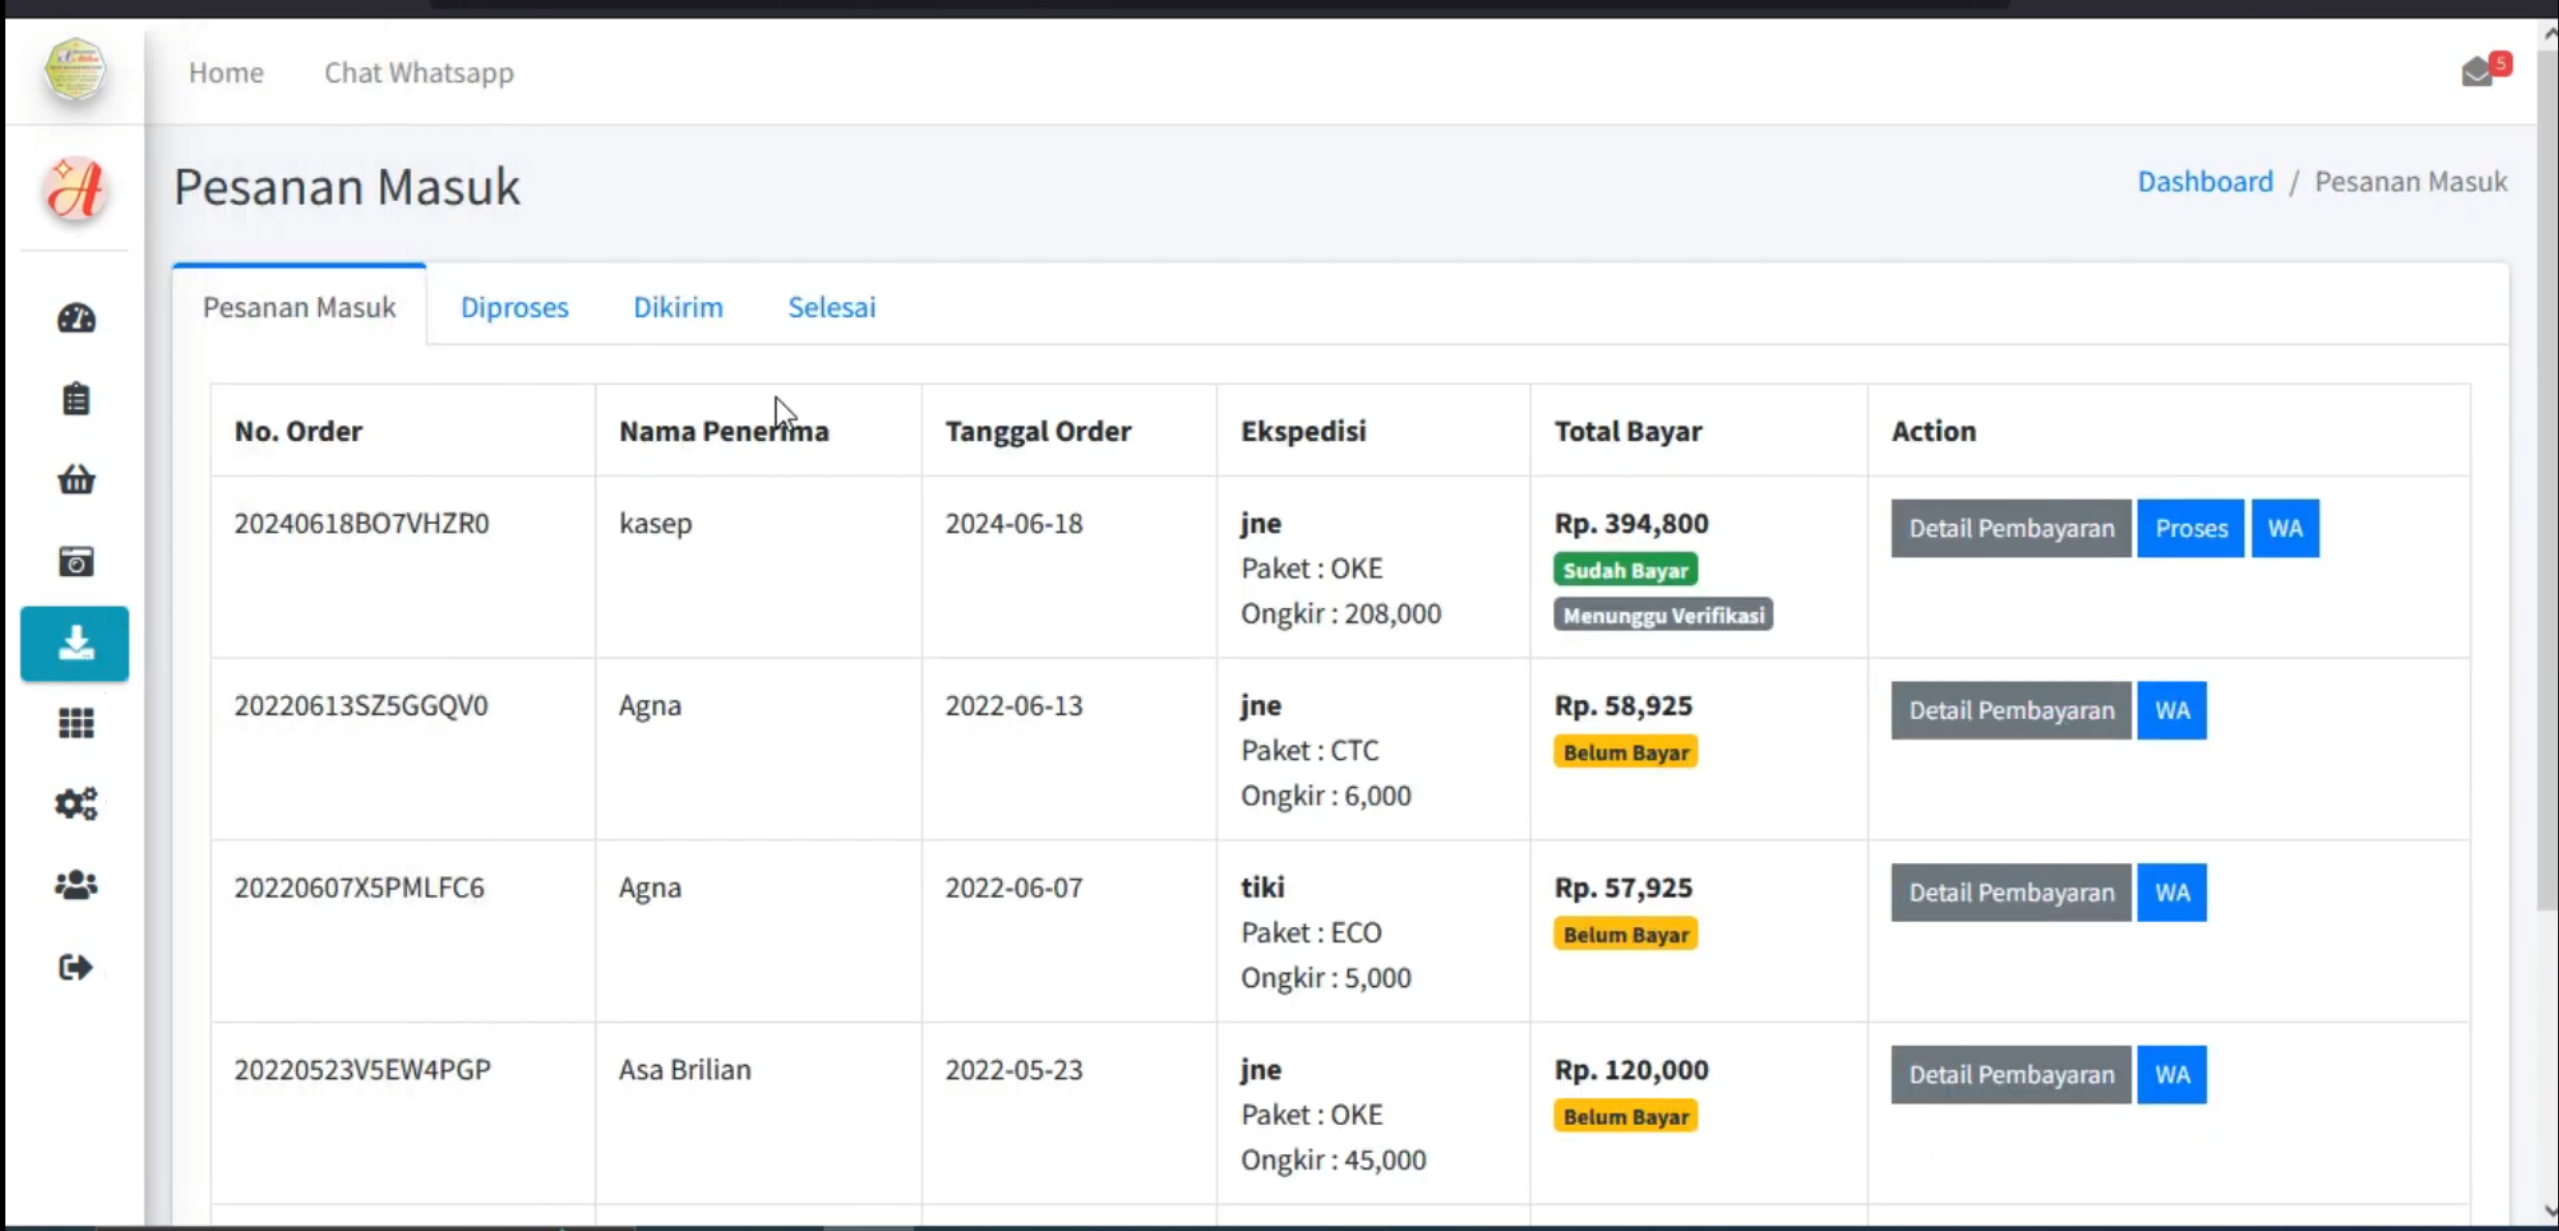Click WA button for Asa Brilian's order
Viewport: 2559px width, 1231px height.
(2172, 1074)
